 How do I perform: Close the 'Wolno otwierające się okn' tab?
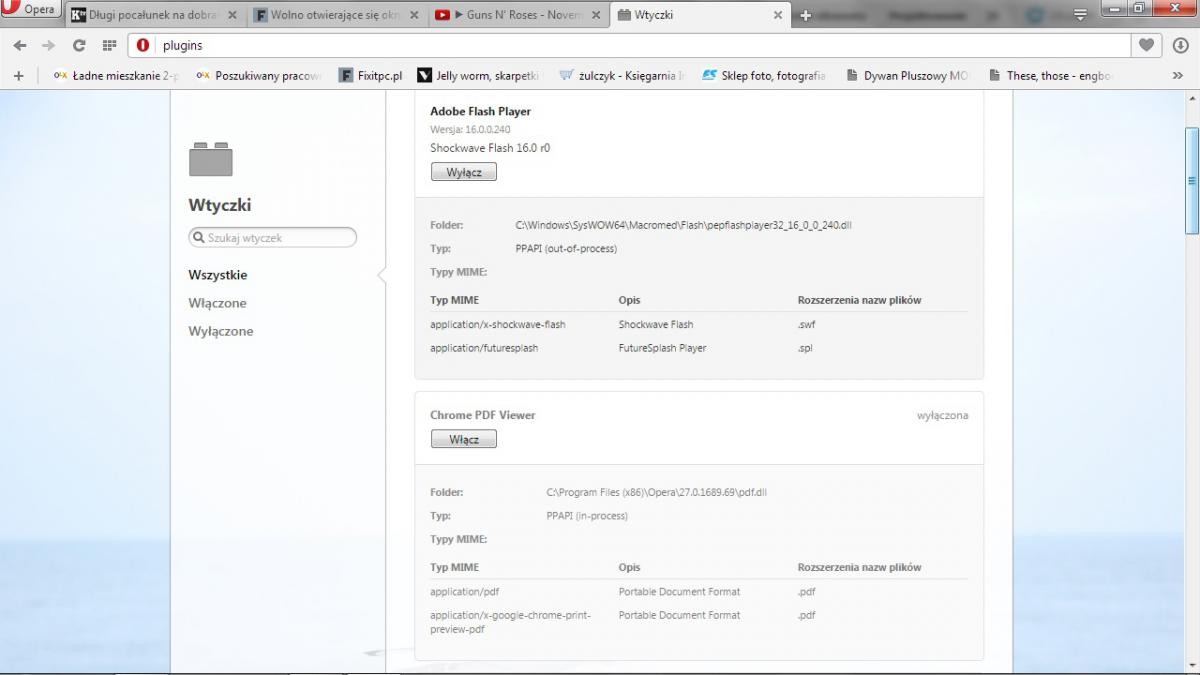coord(414,16)
